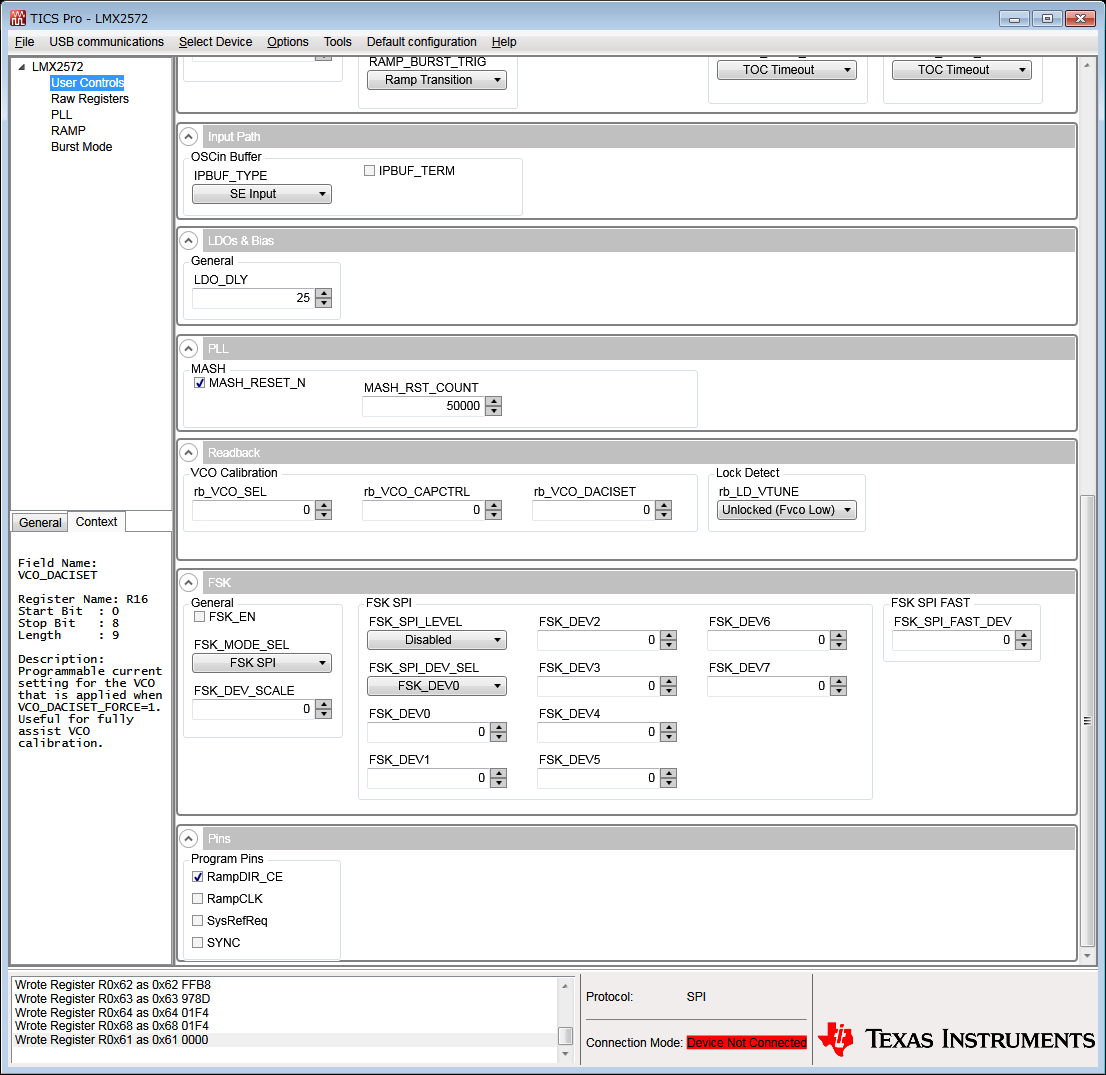Viewport: 1106px width, 1075px height.
Task: Click the LDO_DLY spinner arrows
Action: click(x=324, y=298)
